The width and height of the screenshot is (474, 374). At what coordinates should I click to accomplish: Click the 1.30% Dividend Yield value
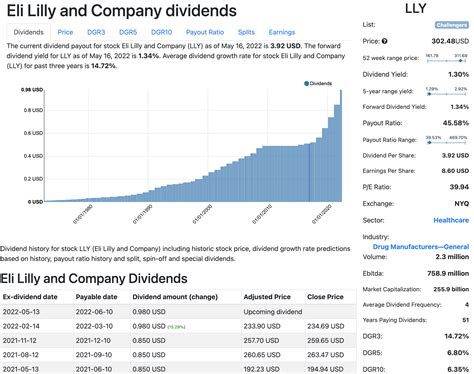coord(458,74)
